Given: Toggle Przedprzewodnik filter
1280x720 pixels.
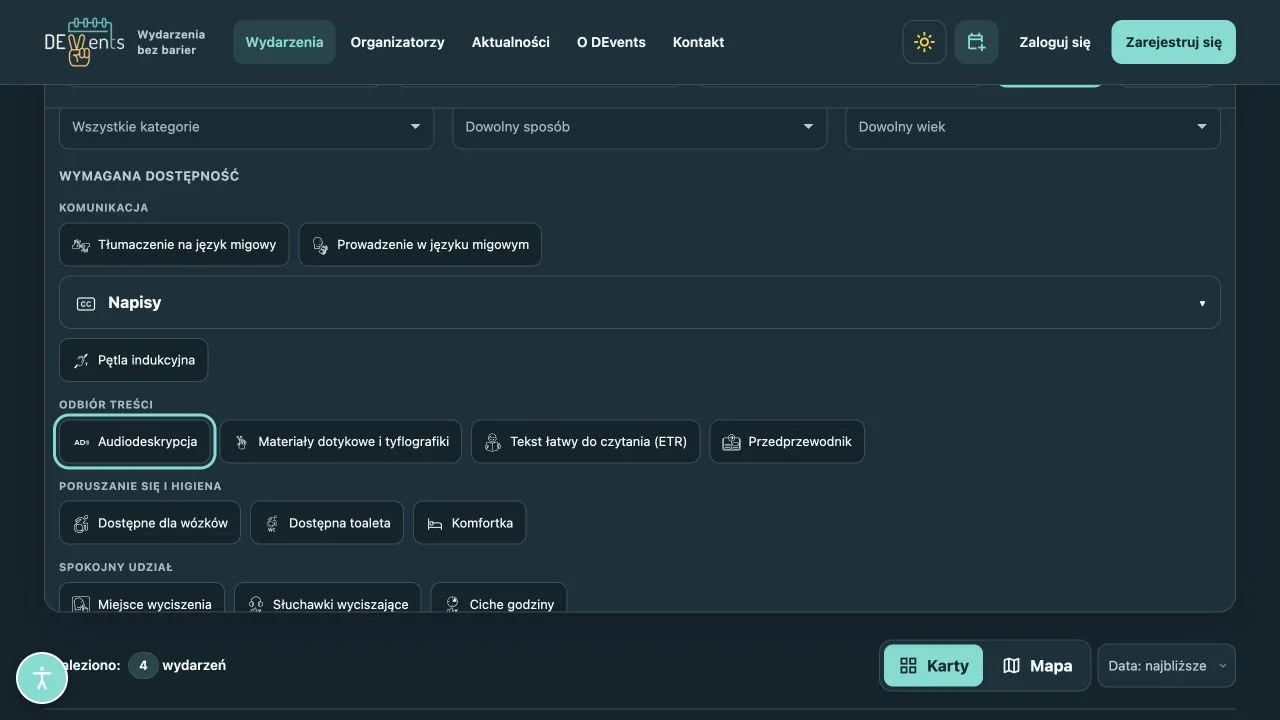Looking at the screenshot, I should point(787,441).
